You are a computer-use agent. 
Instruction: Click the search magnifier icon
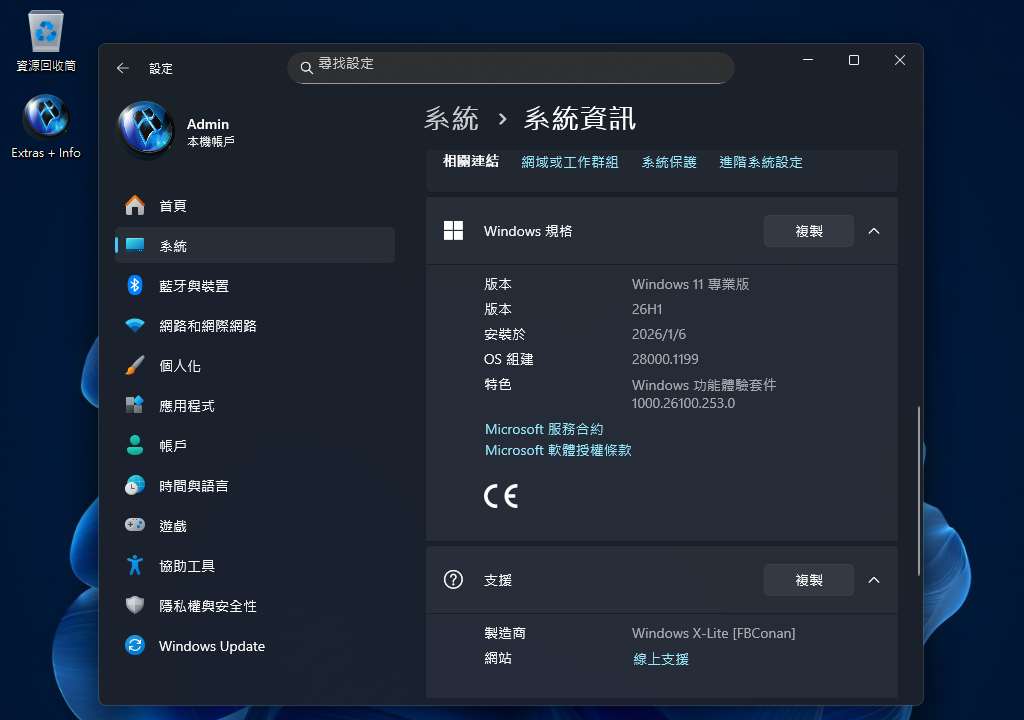tap(306, 68)
